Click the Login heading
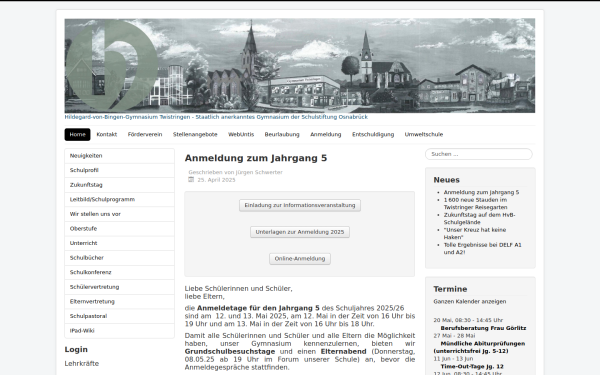This screenshot has height=375, width=600. [76, 349]
